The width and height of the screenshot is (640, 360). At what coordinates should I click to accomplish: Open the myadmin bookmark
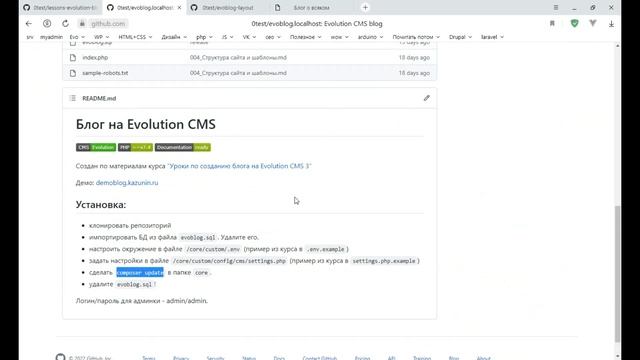[51, 37]
